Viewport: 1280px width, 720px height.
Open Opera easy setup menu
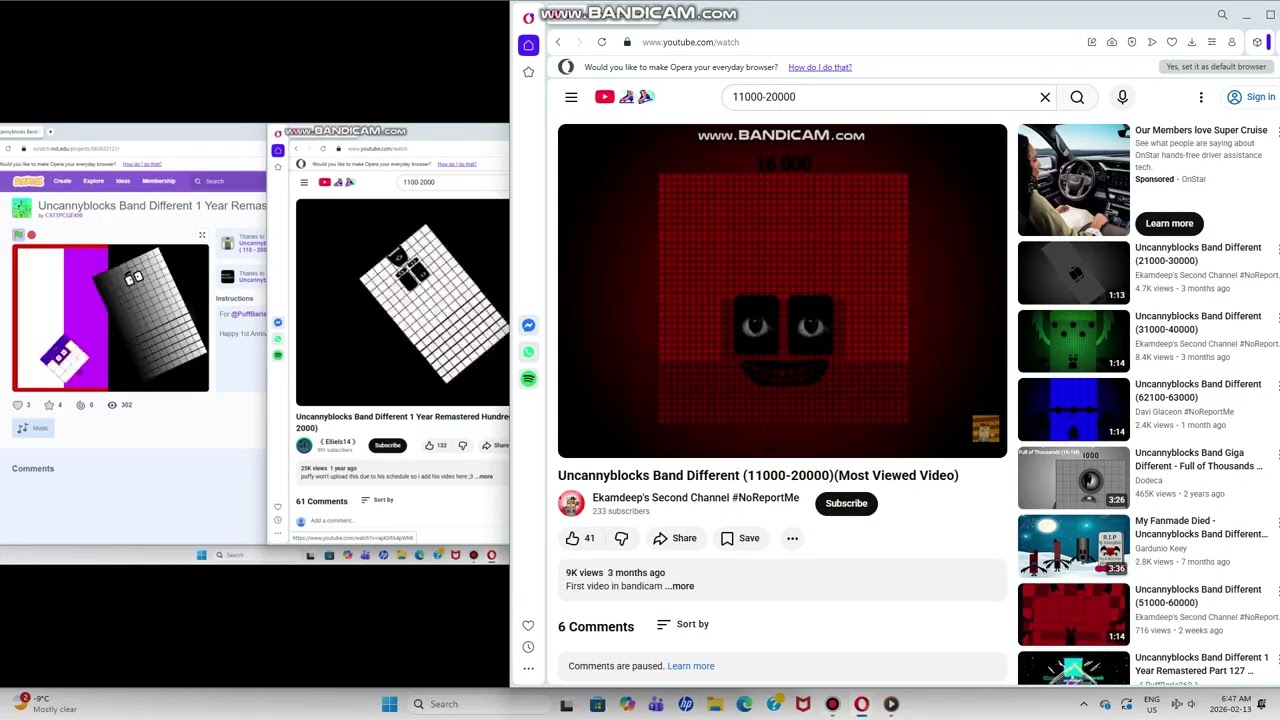[1212, 42]
